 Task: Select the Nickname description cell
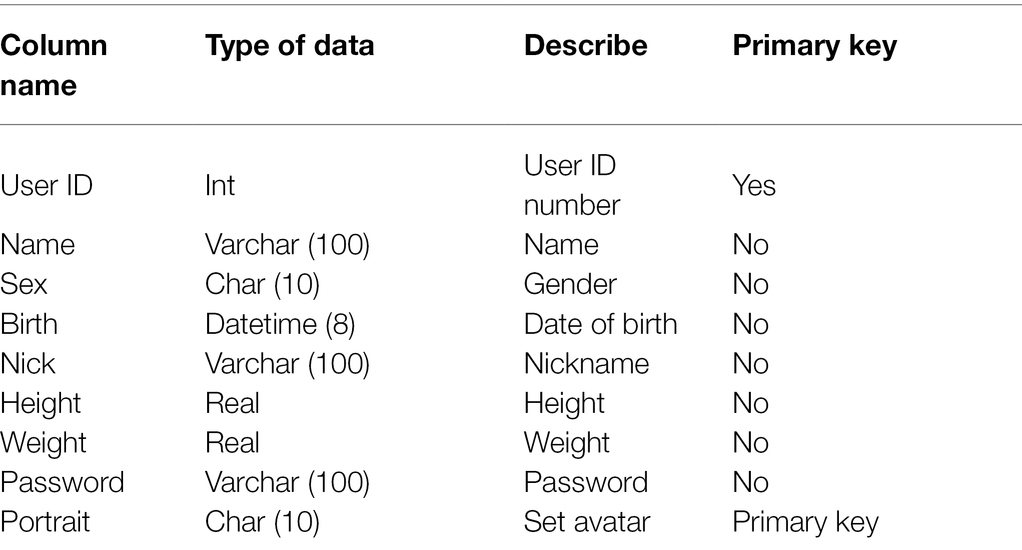586,364
